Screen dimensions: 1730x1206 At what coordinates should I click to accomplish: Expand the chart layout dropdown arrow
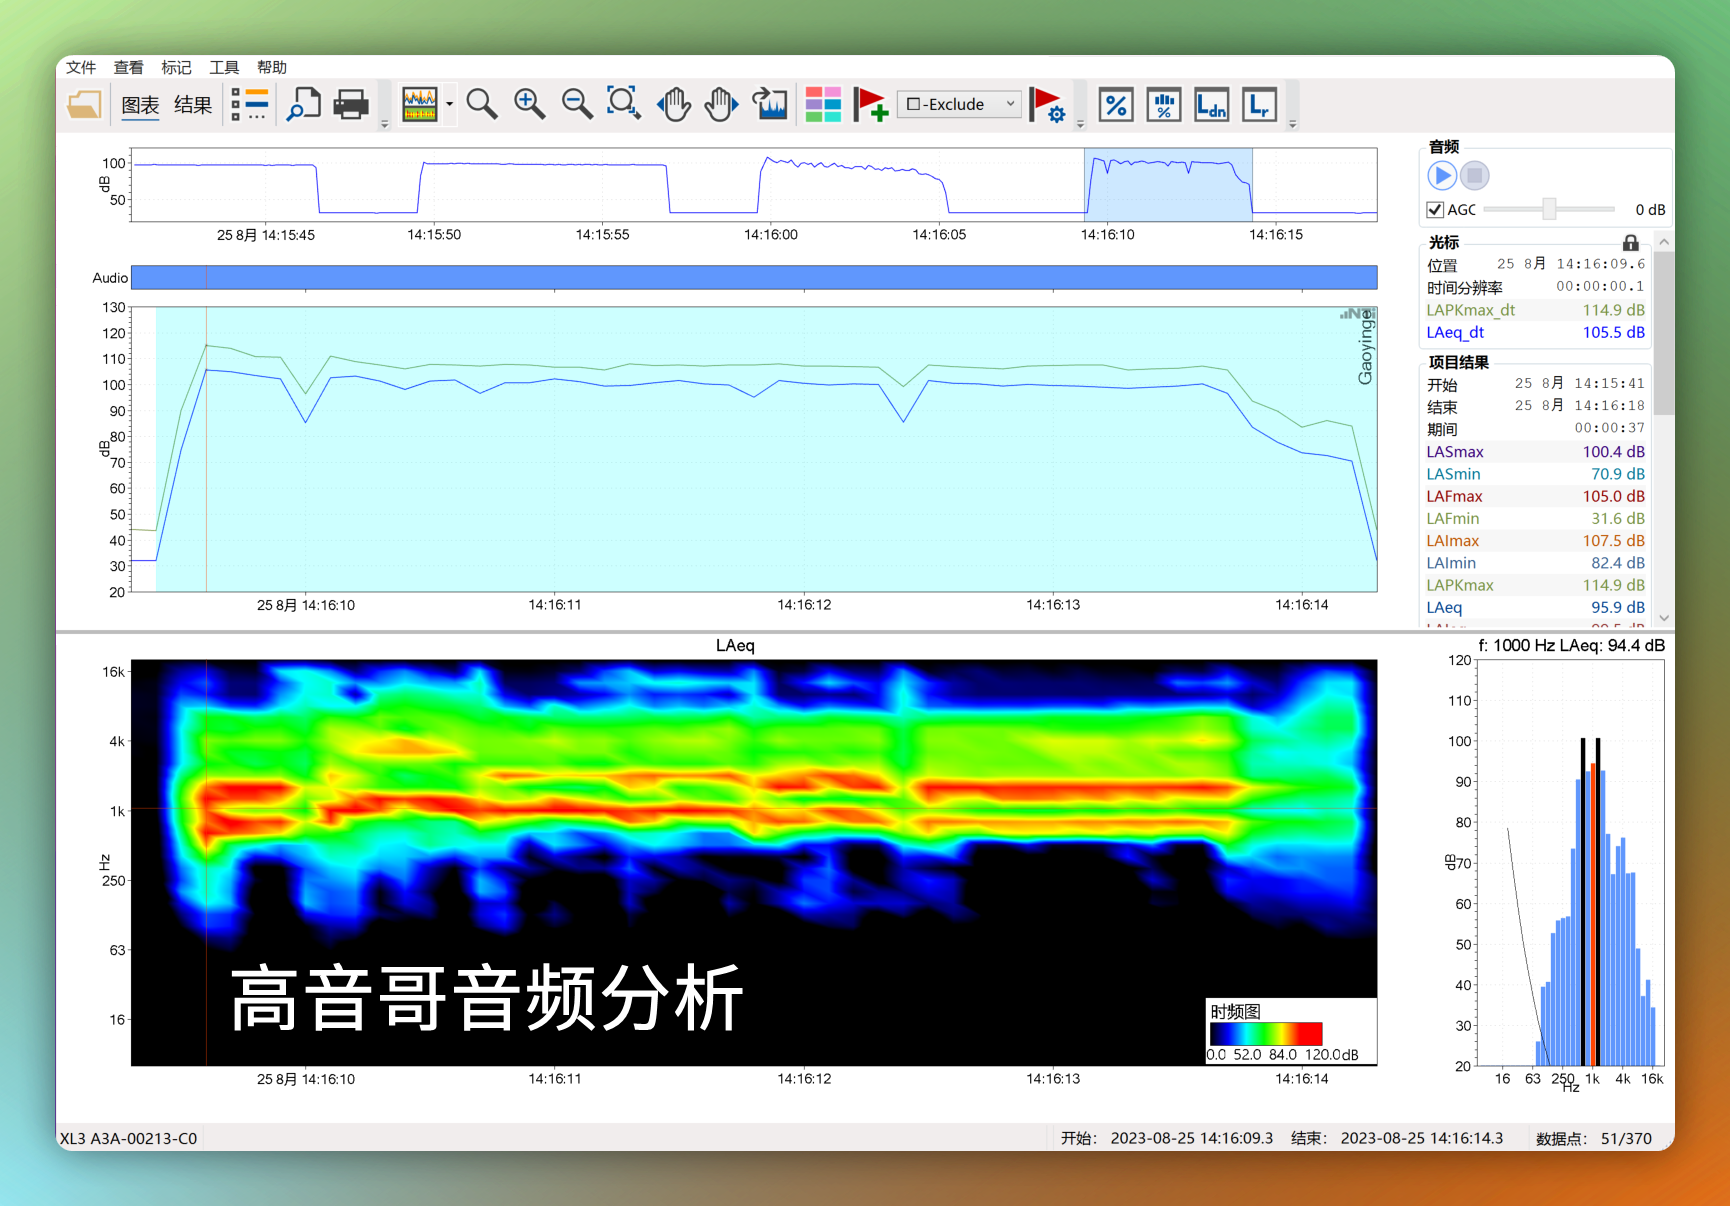(450, 104)
